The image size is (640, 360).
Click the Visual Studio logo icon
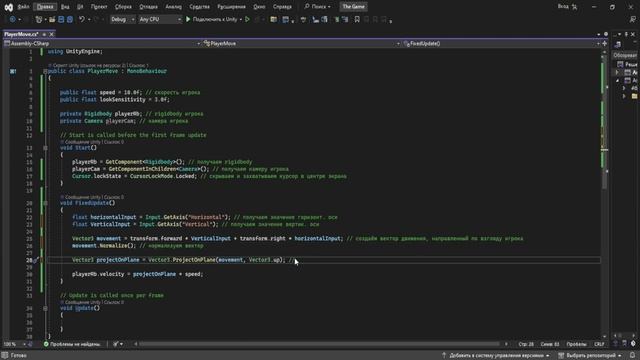click(8, 7)
